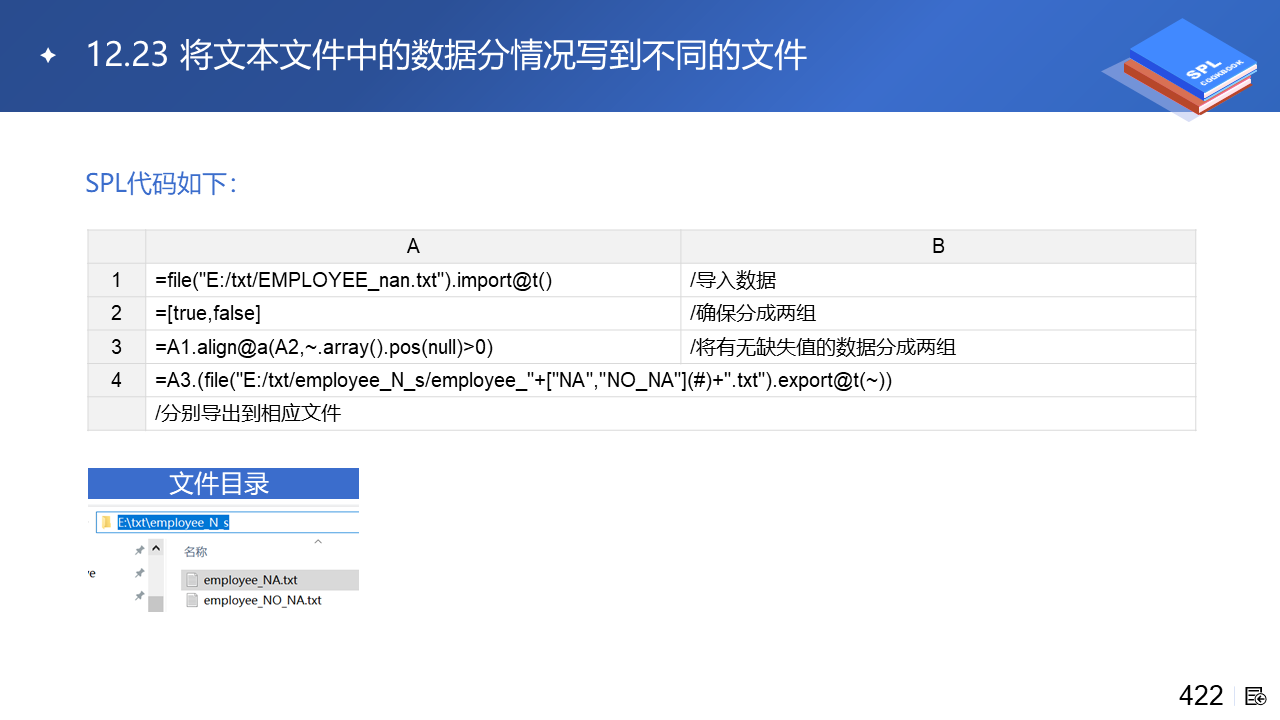Click the file icon of employee_NO_NA.txt
The image size is (1280, 720).
click(x=193, y=600)
